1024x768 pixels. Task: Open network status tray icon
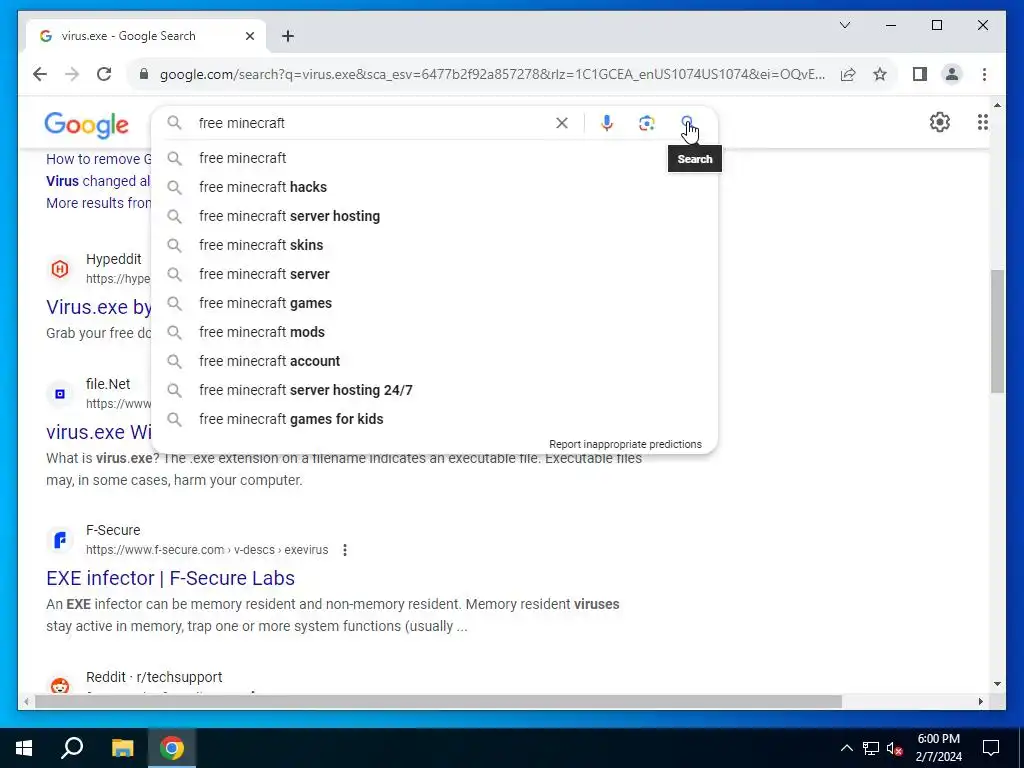[871, 748]
